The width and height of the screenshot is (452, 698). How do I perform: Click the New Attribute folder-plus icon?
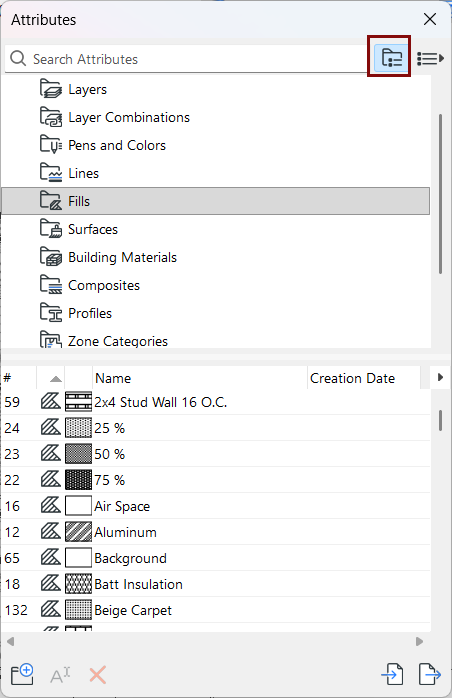click(x=22, y=674)
